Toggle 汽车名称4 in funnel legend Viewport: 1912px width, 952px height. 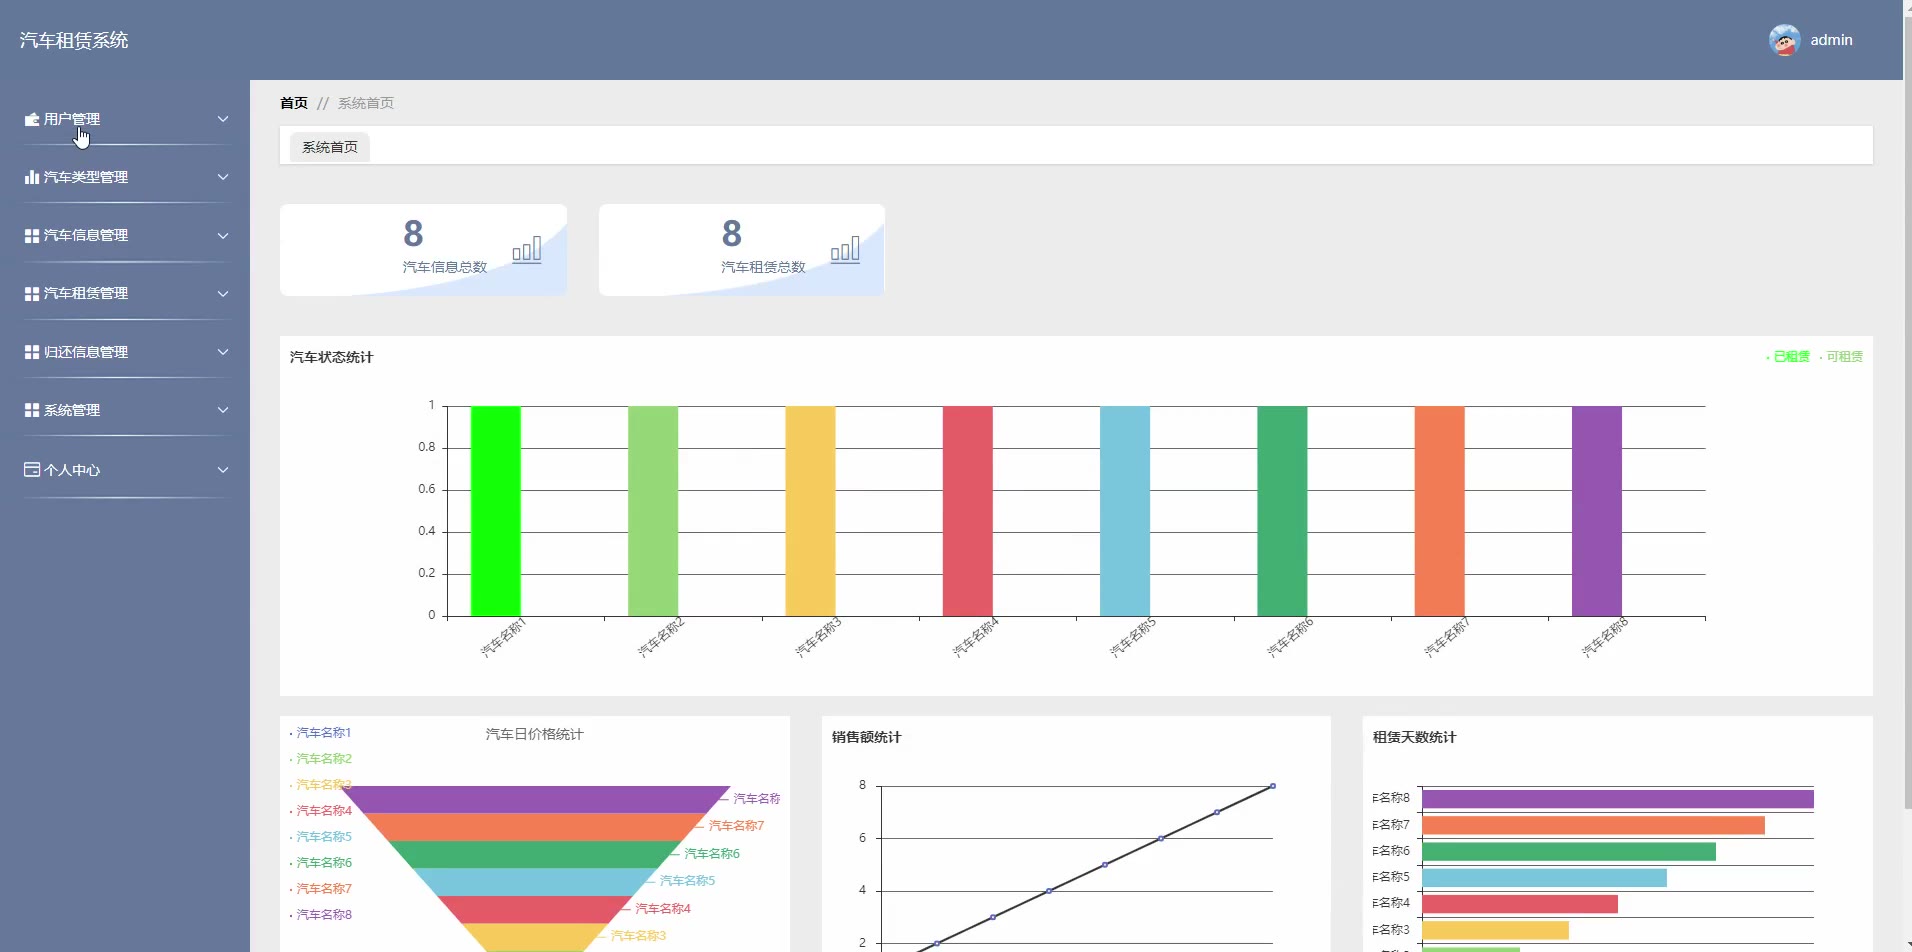(321, 811)
